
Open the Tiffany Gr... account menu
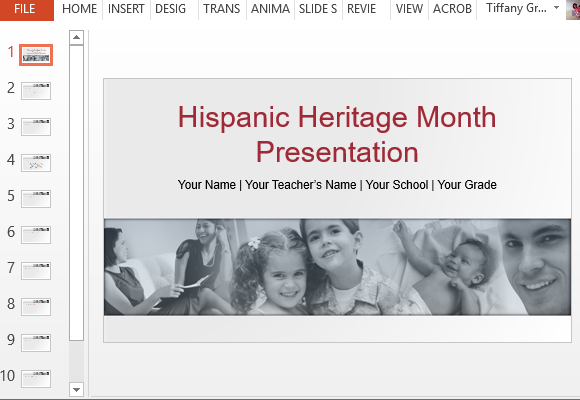point(522,8)
